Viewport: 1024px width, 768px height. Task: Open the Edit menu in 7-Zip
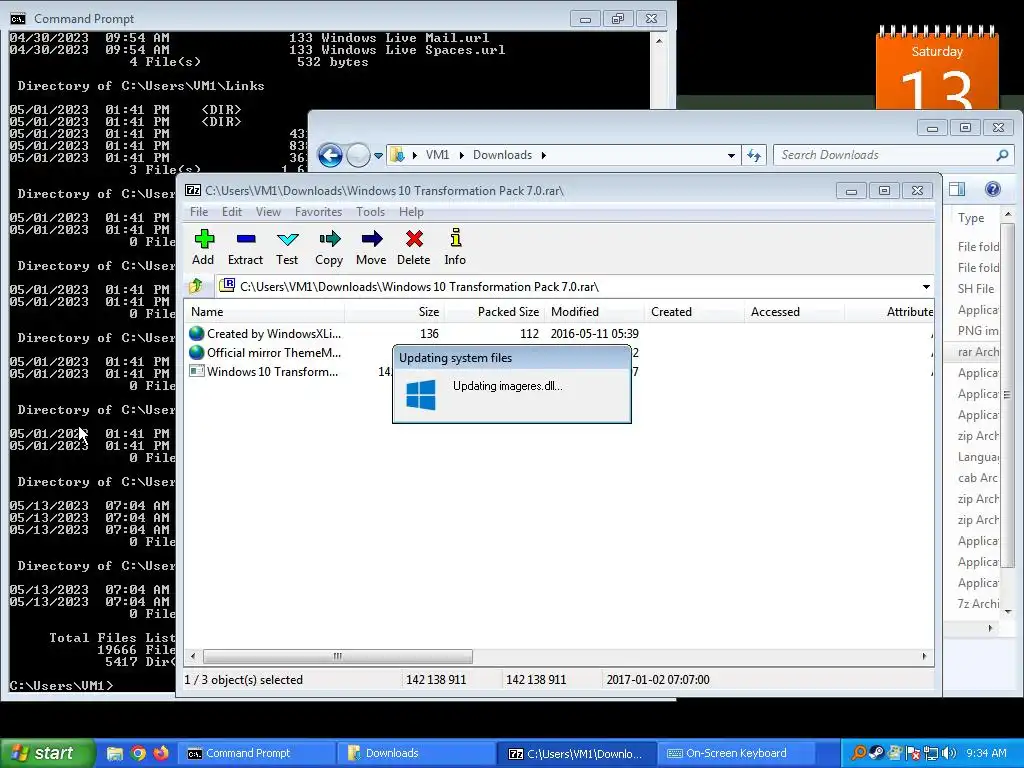[232, 212]
